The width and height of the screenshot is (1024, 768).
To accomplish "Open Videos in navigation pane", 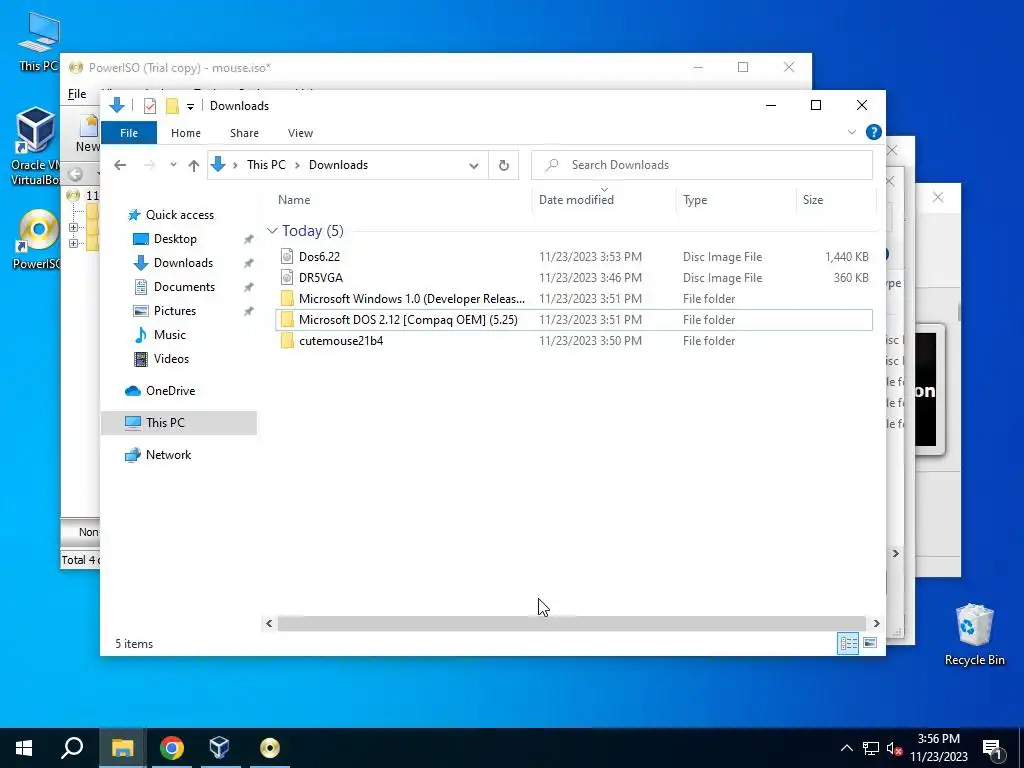I will [171, 359].
